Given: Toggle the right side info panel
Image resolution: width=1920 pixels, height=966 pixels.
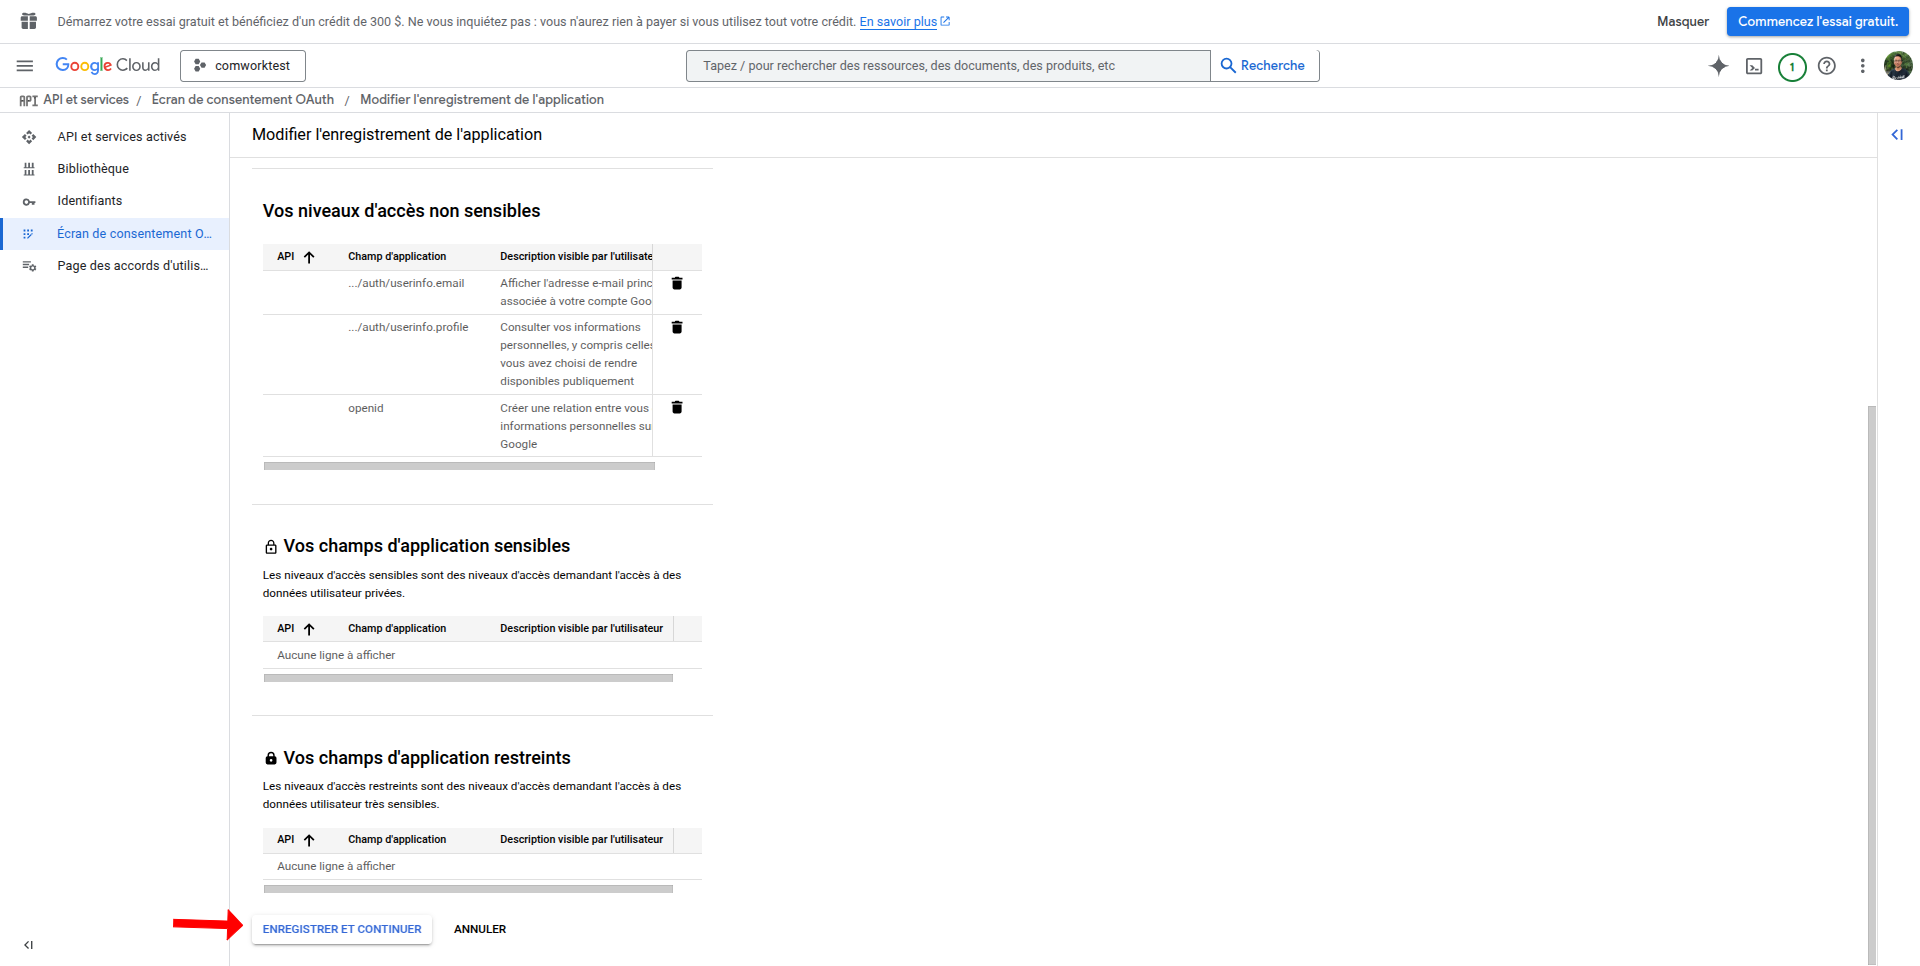Looking at the screenshot, I should [x=1897, y=135].
